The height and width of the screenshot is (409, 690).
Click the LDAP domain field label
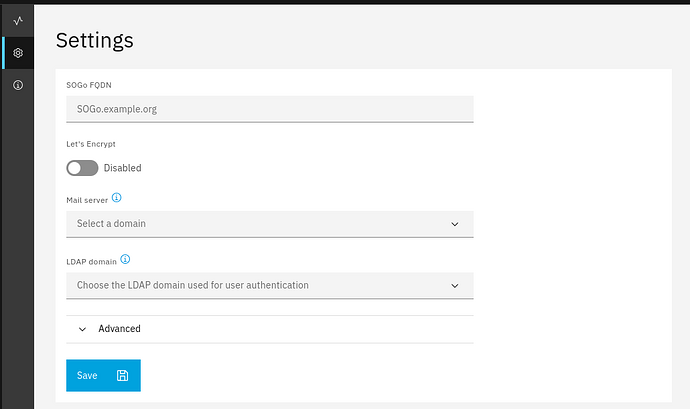[91, 260]
